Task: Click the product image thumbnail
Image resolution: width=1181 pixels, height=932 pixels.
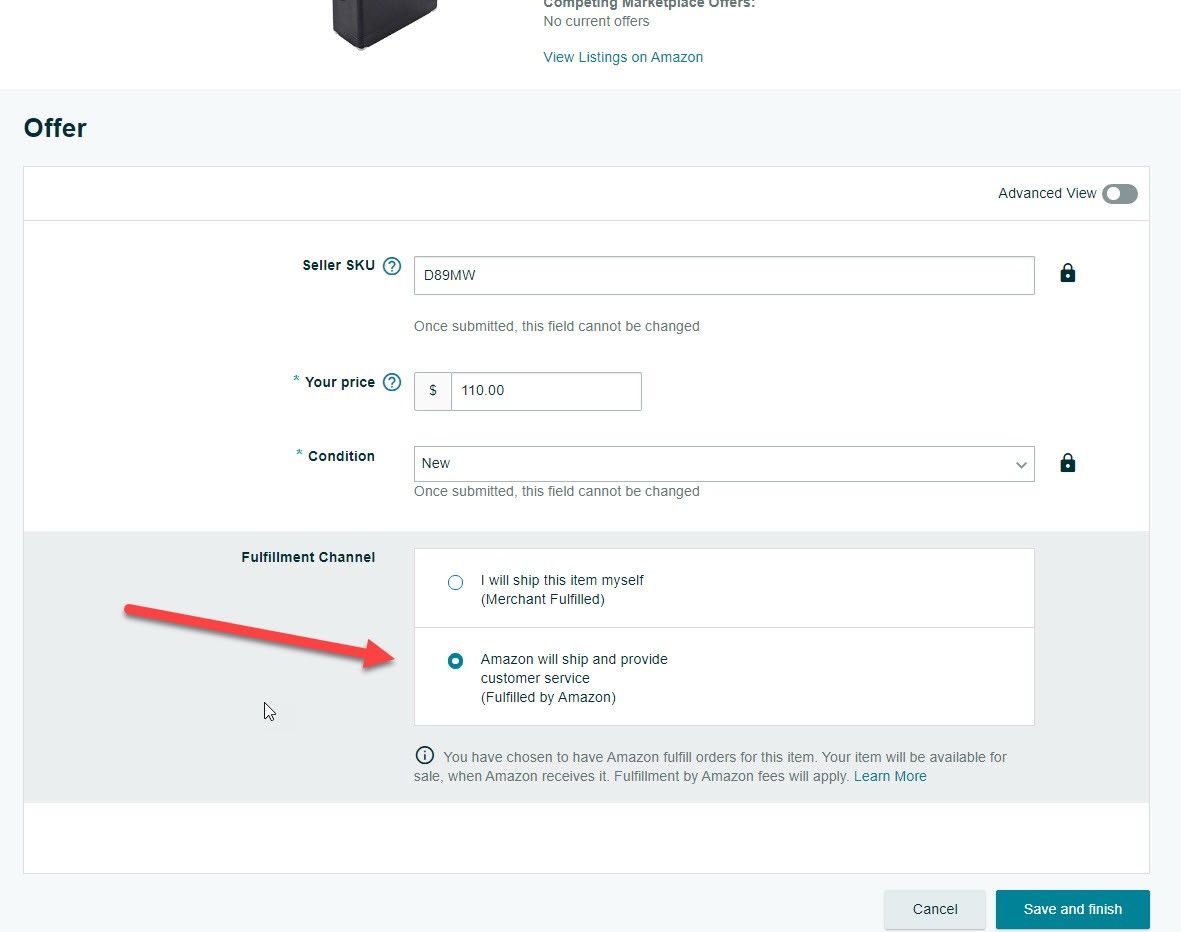Action: (x=384, y=24)
